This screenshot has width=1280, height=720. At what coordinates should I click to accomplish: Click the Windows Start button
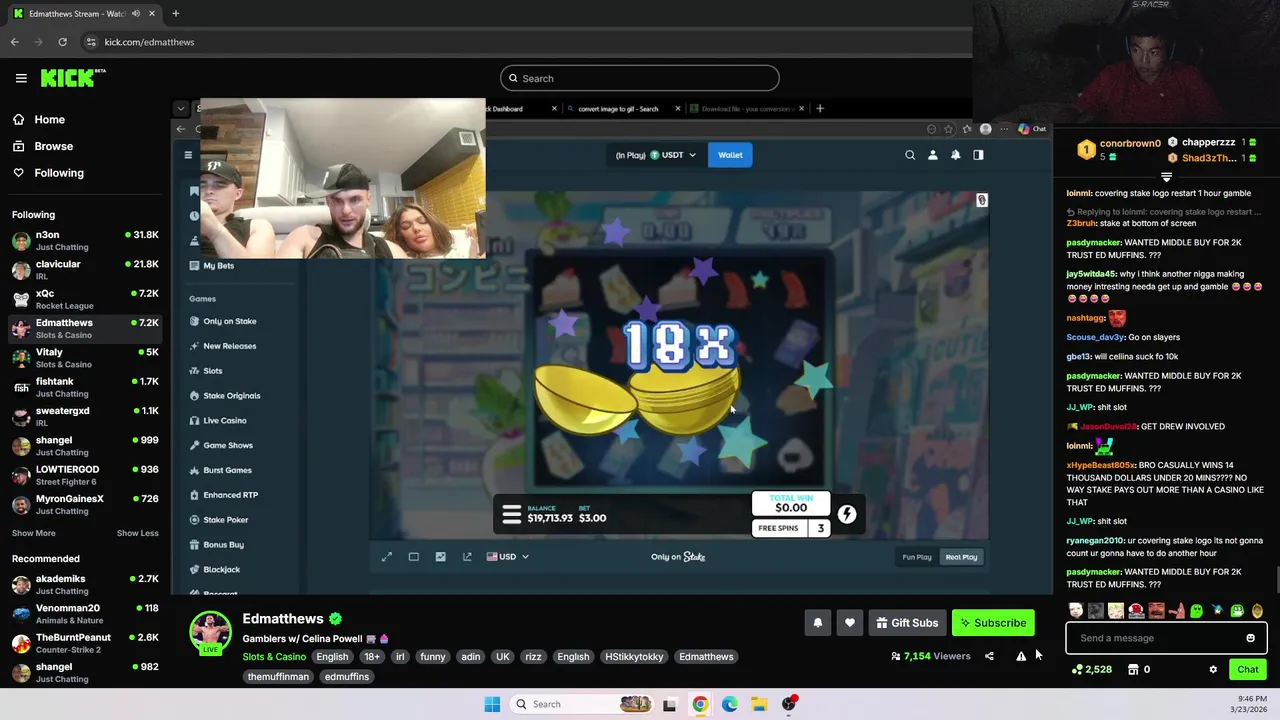(x=492, y=704)
